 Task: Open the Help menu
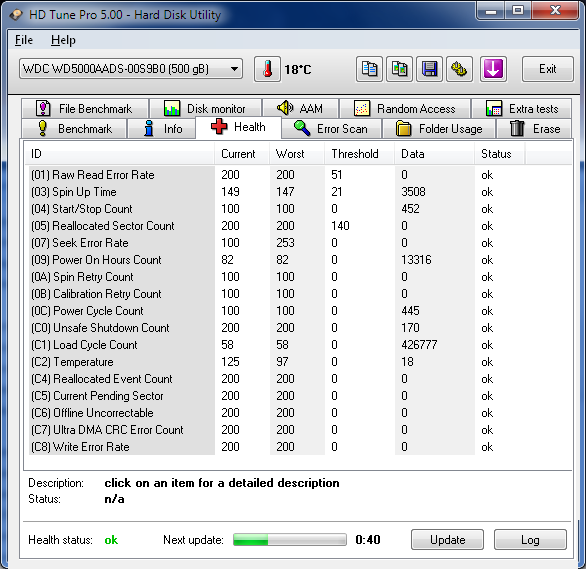point(63,40)
